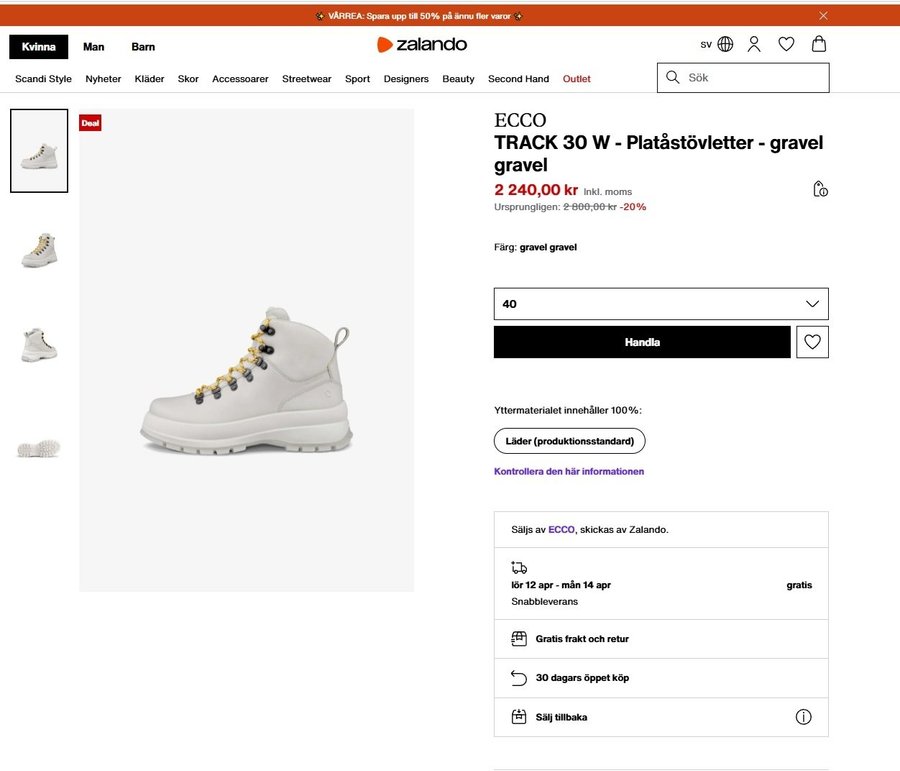Click the Zalando logo
The height and width of the screenshot is (771, 900).
click(422, 45)
